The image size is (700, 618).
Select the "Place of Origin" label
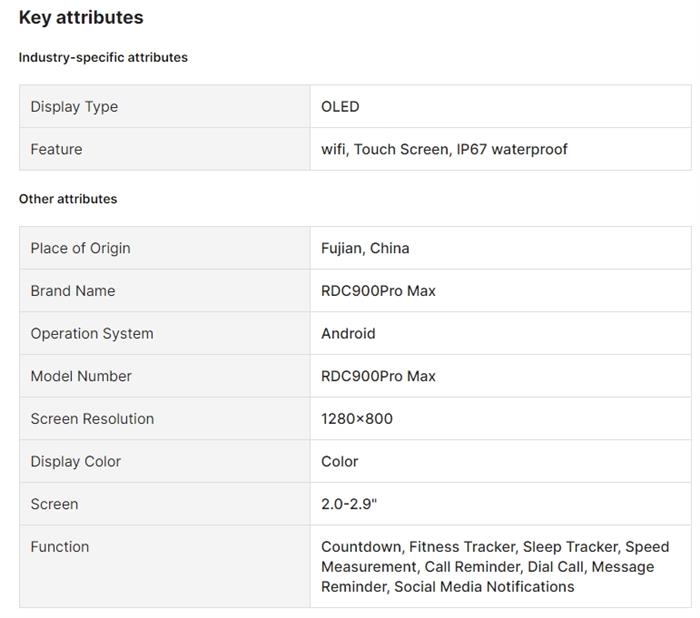pos(80,248)
